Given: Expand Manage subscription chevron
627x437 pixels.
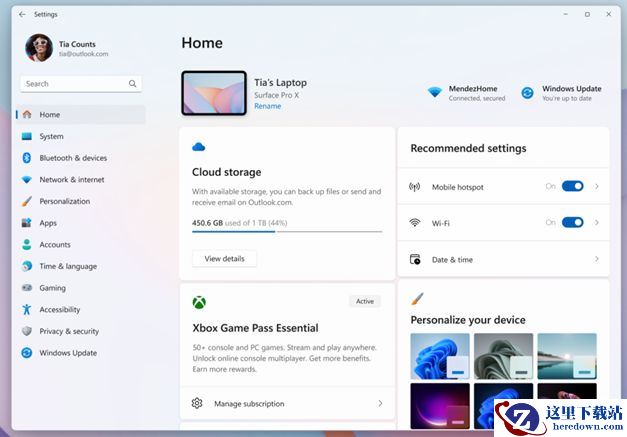Looking at the screenshot, I should point(380,404).
